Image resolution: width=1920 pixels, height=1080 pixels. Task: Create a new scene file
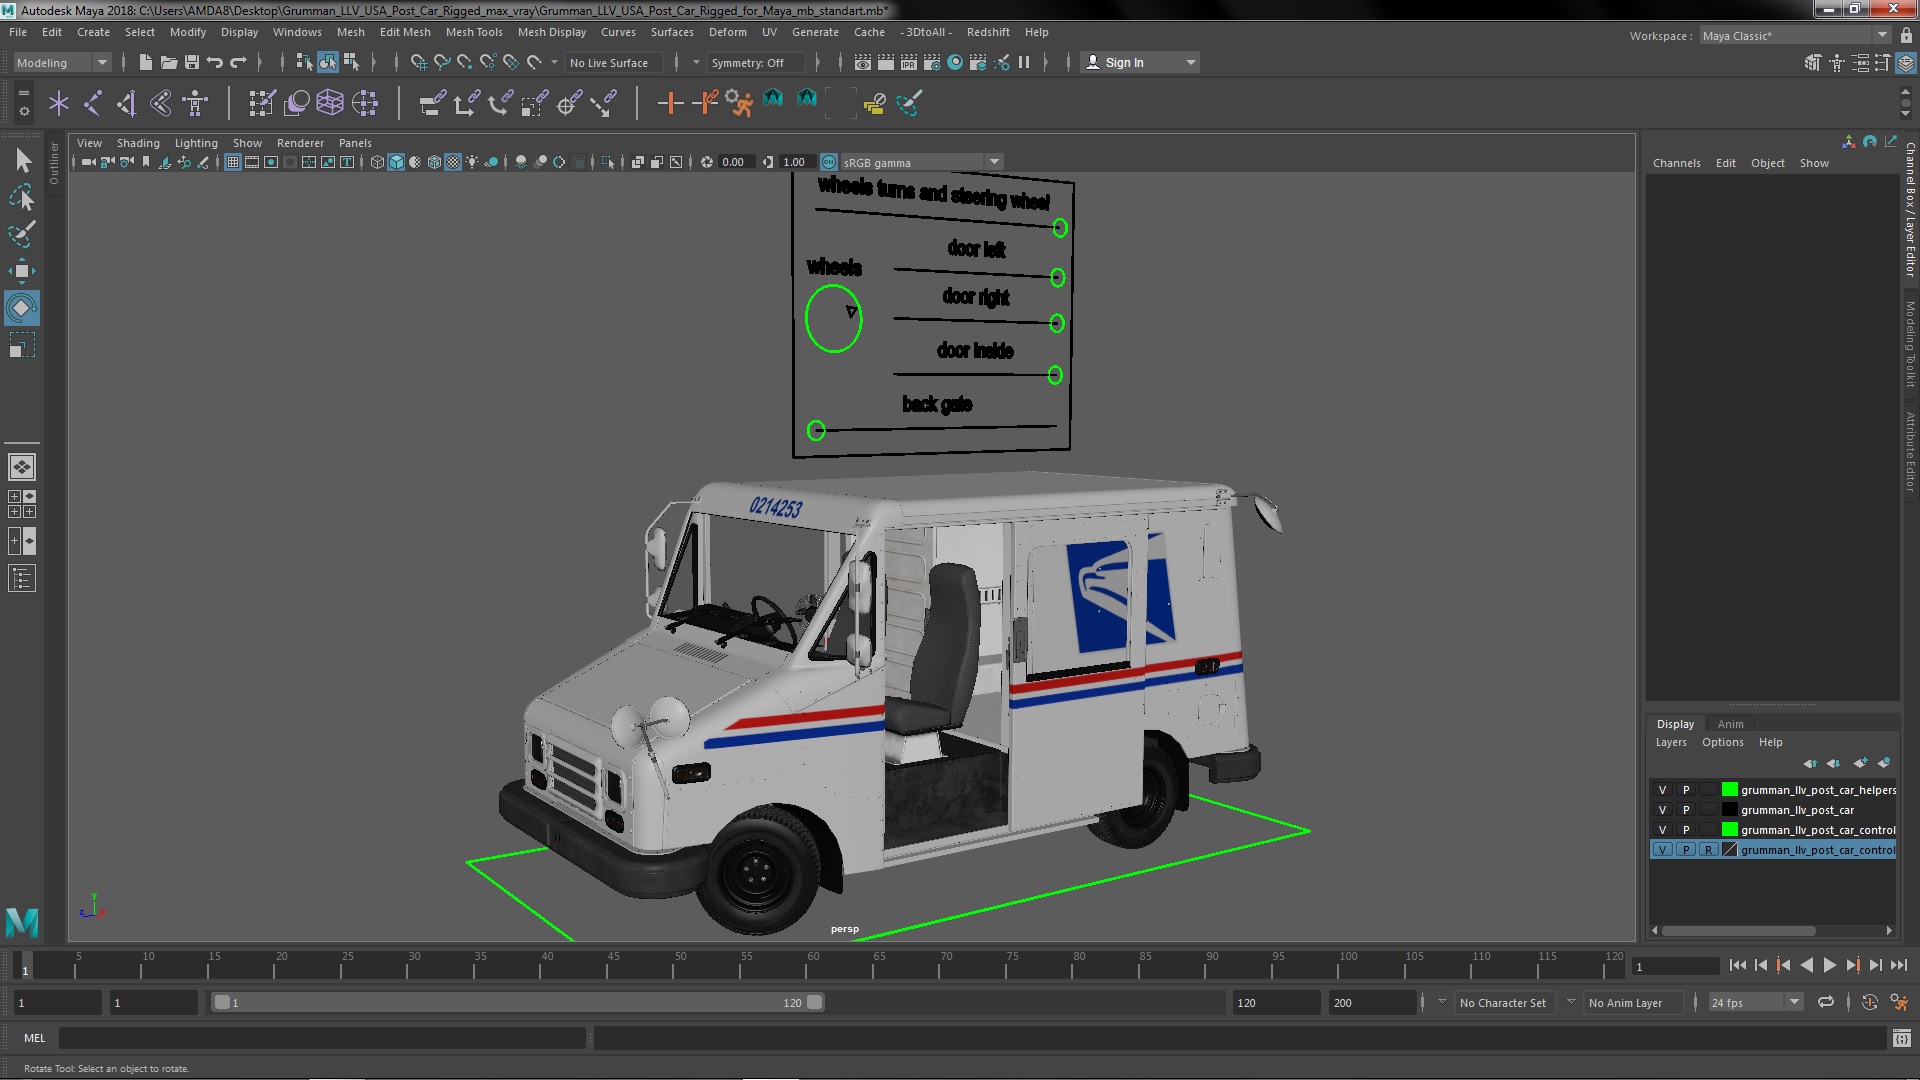click(x=145, y=62)
